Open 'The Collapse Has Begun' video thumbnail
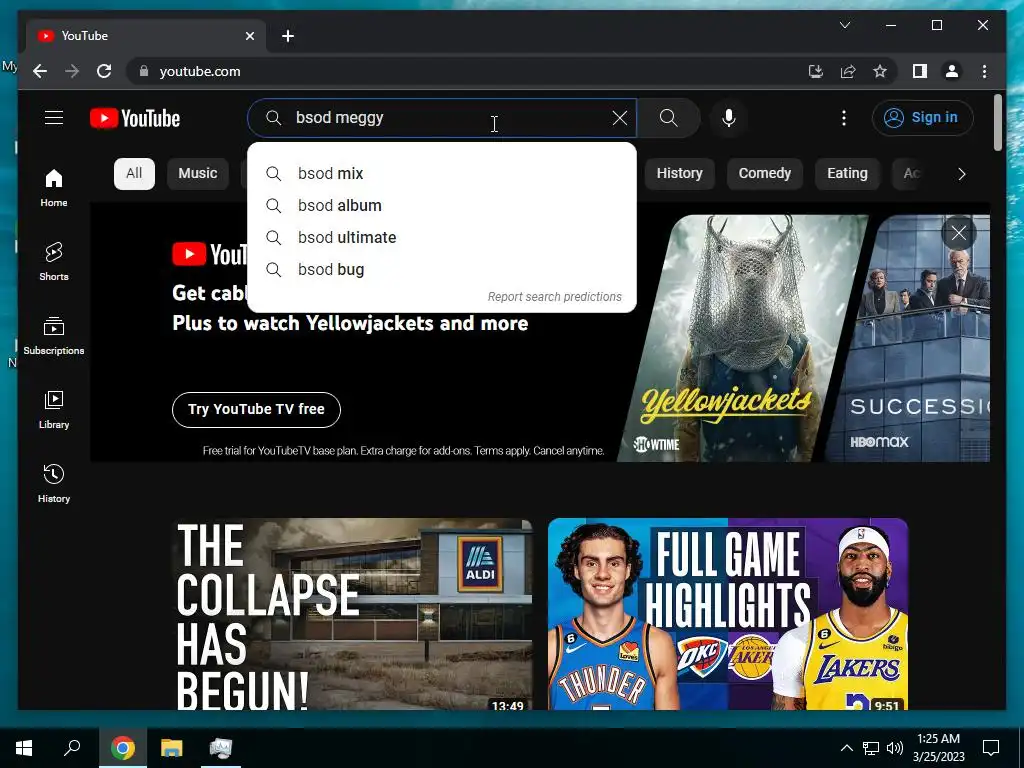 point(353,614)
